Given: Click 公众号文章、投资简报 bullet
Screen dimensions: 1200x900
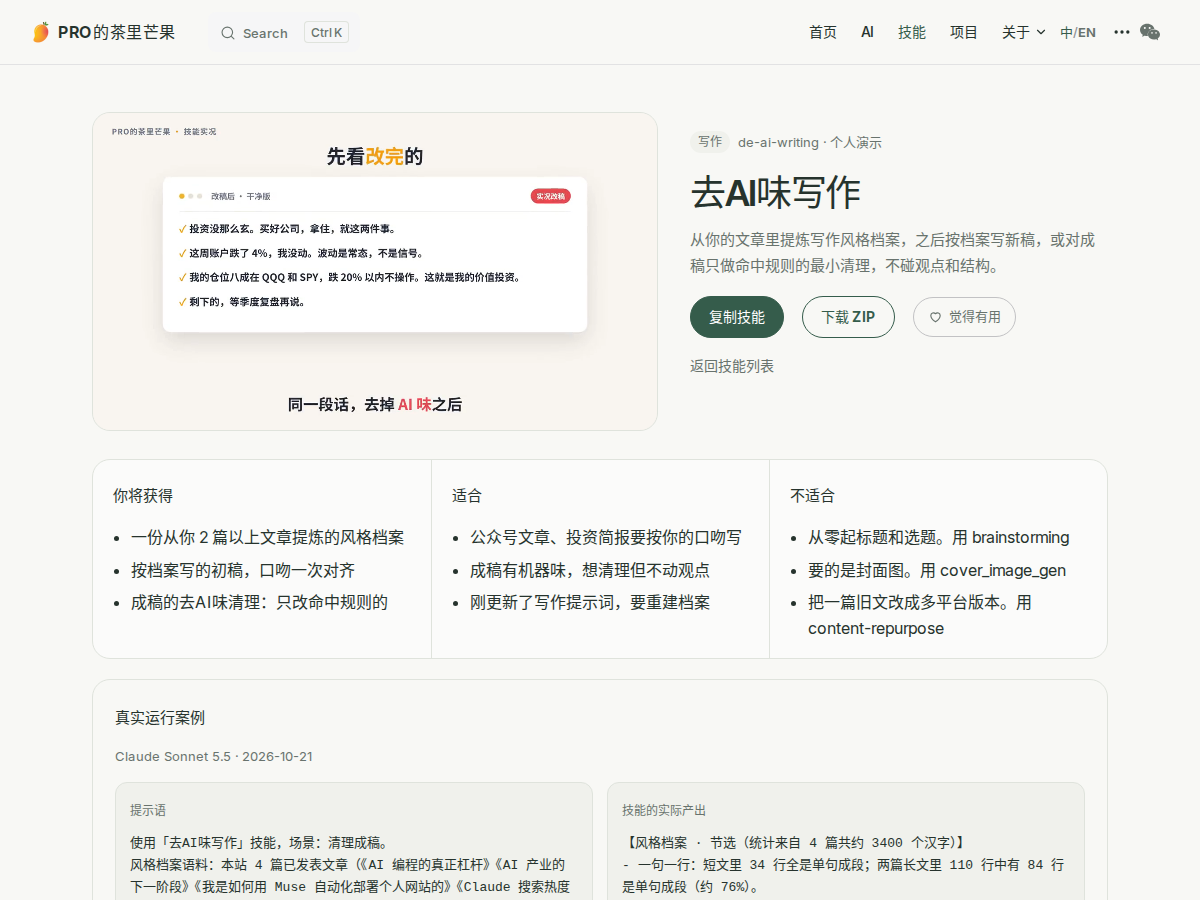Looking at the screenshot, I should [x=606, y=537].
